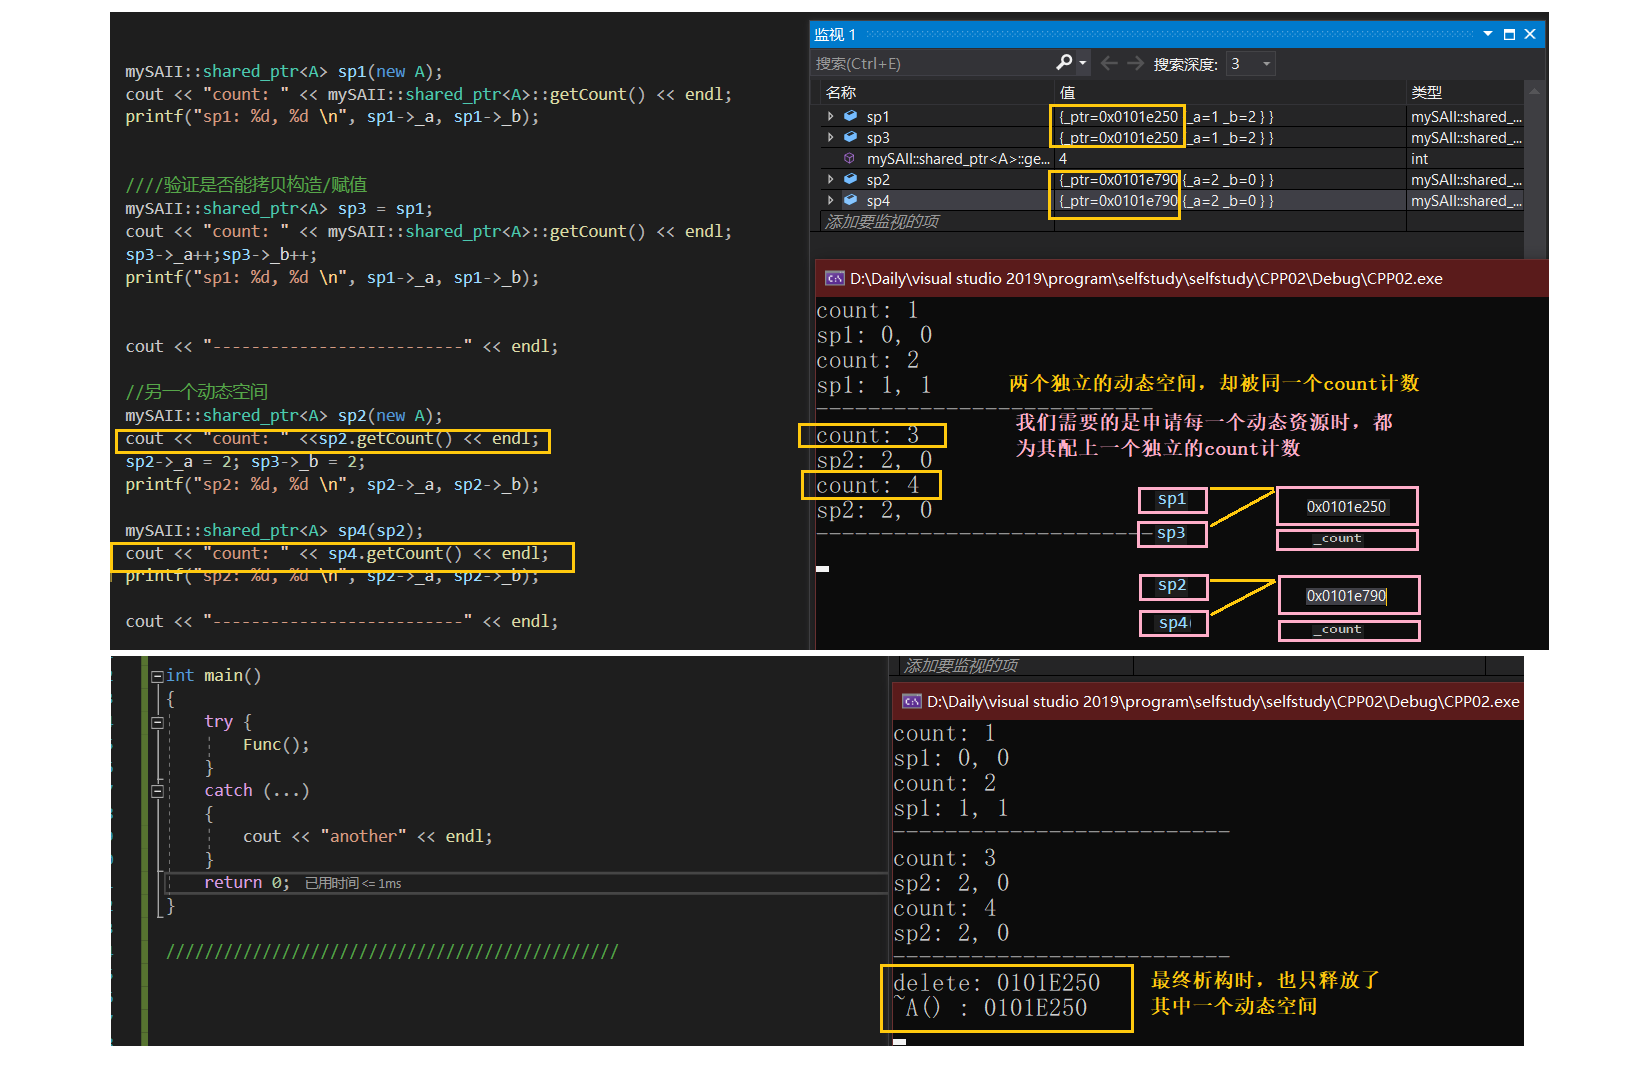Click the blue cube icon of sp4
1647x1075 pixels.
coord(850,200)
